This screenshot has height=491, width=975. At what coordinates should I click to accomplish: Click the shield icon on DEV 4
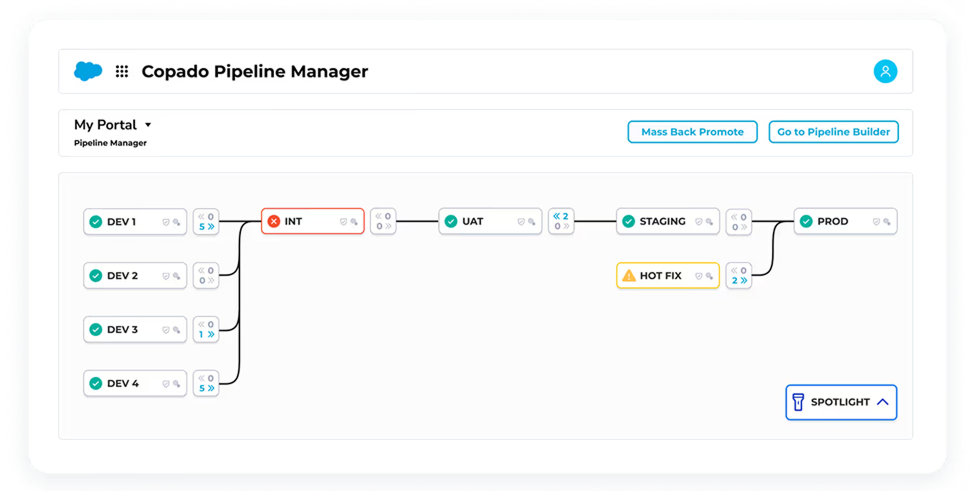165,384
